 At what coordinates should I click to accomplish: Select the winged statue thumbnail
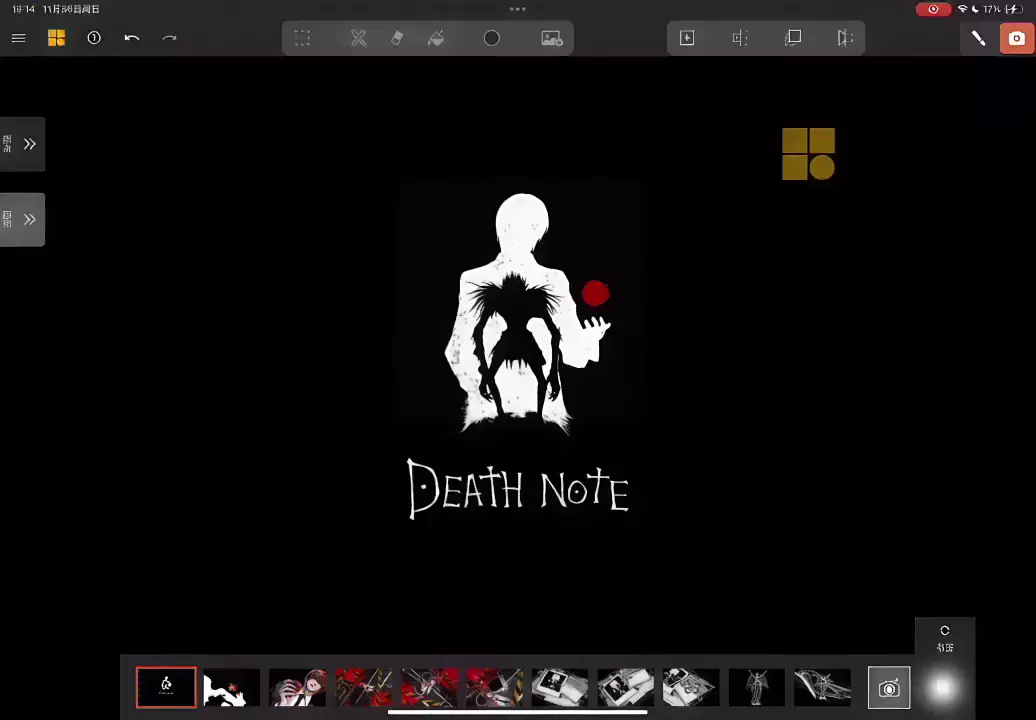coord(756,687)
